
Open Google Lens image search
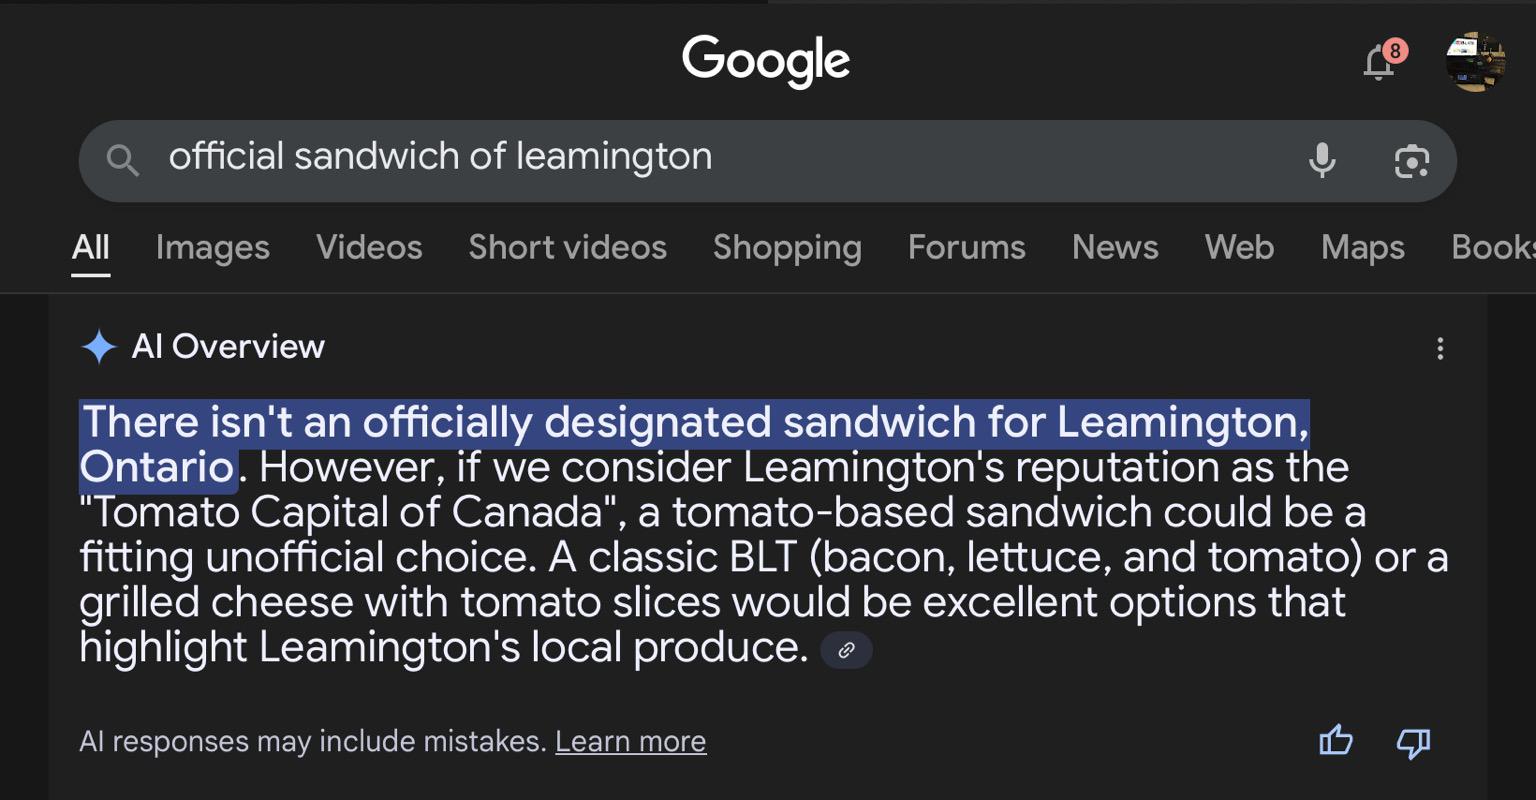(x=1411, y=160)
